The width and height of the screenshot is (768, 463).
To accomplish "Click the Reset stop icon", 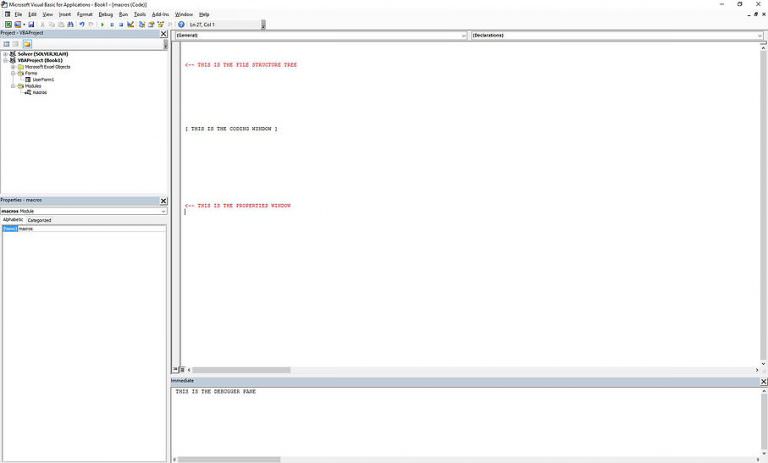I will (121, 24).
